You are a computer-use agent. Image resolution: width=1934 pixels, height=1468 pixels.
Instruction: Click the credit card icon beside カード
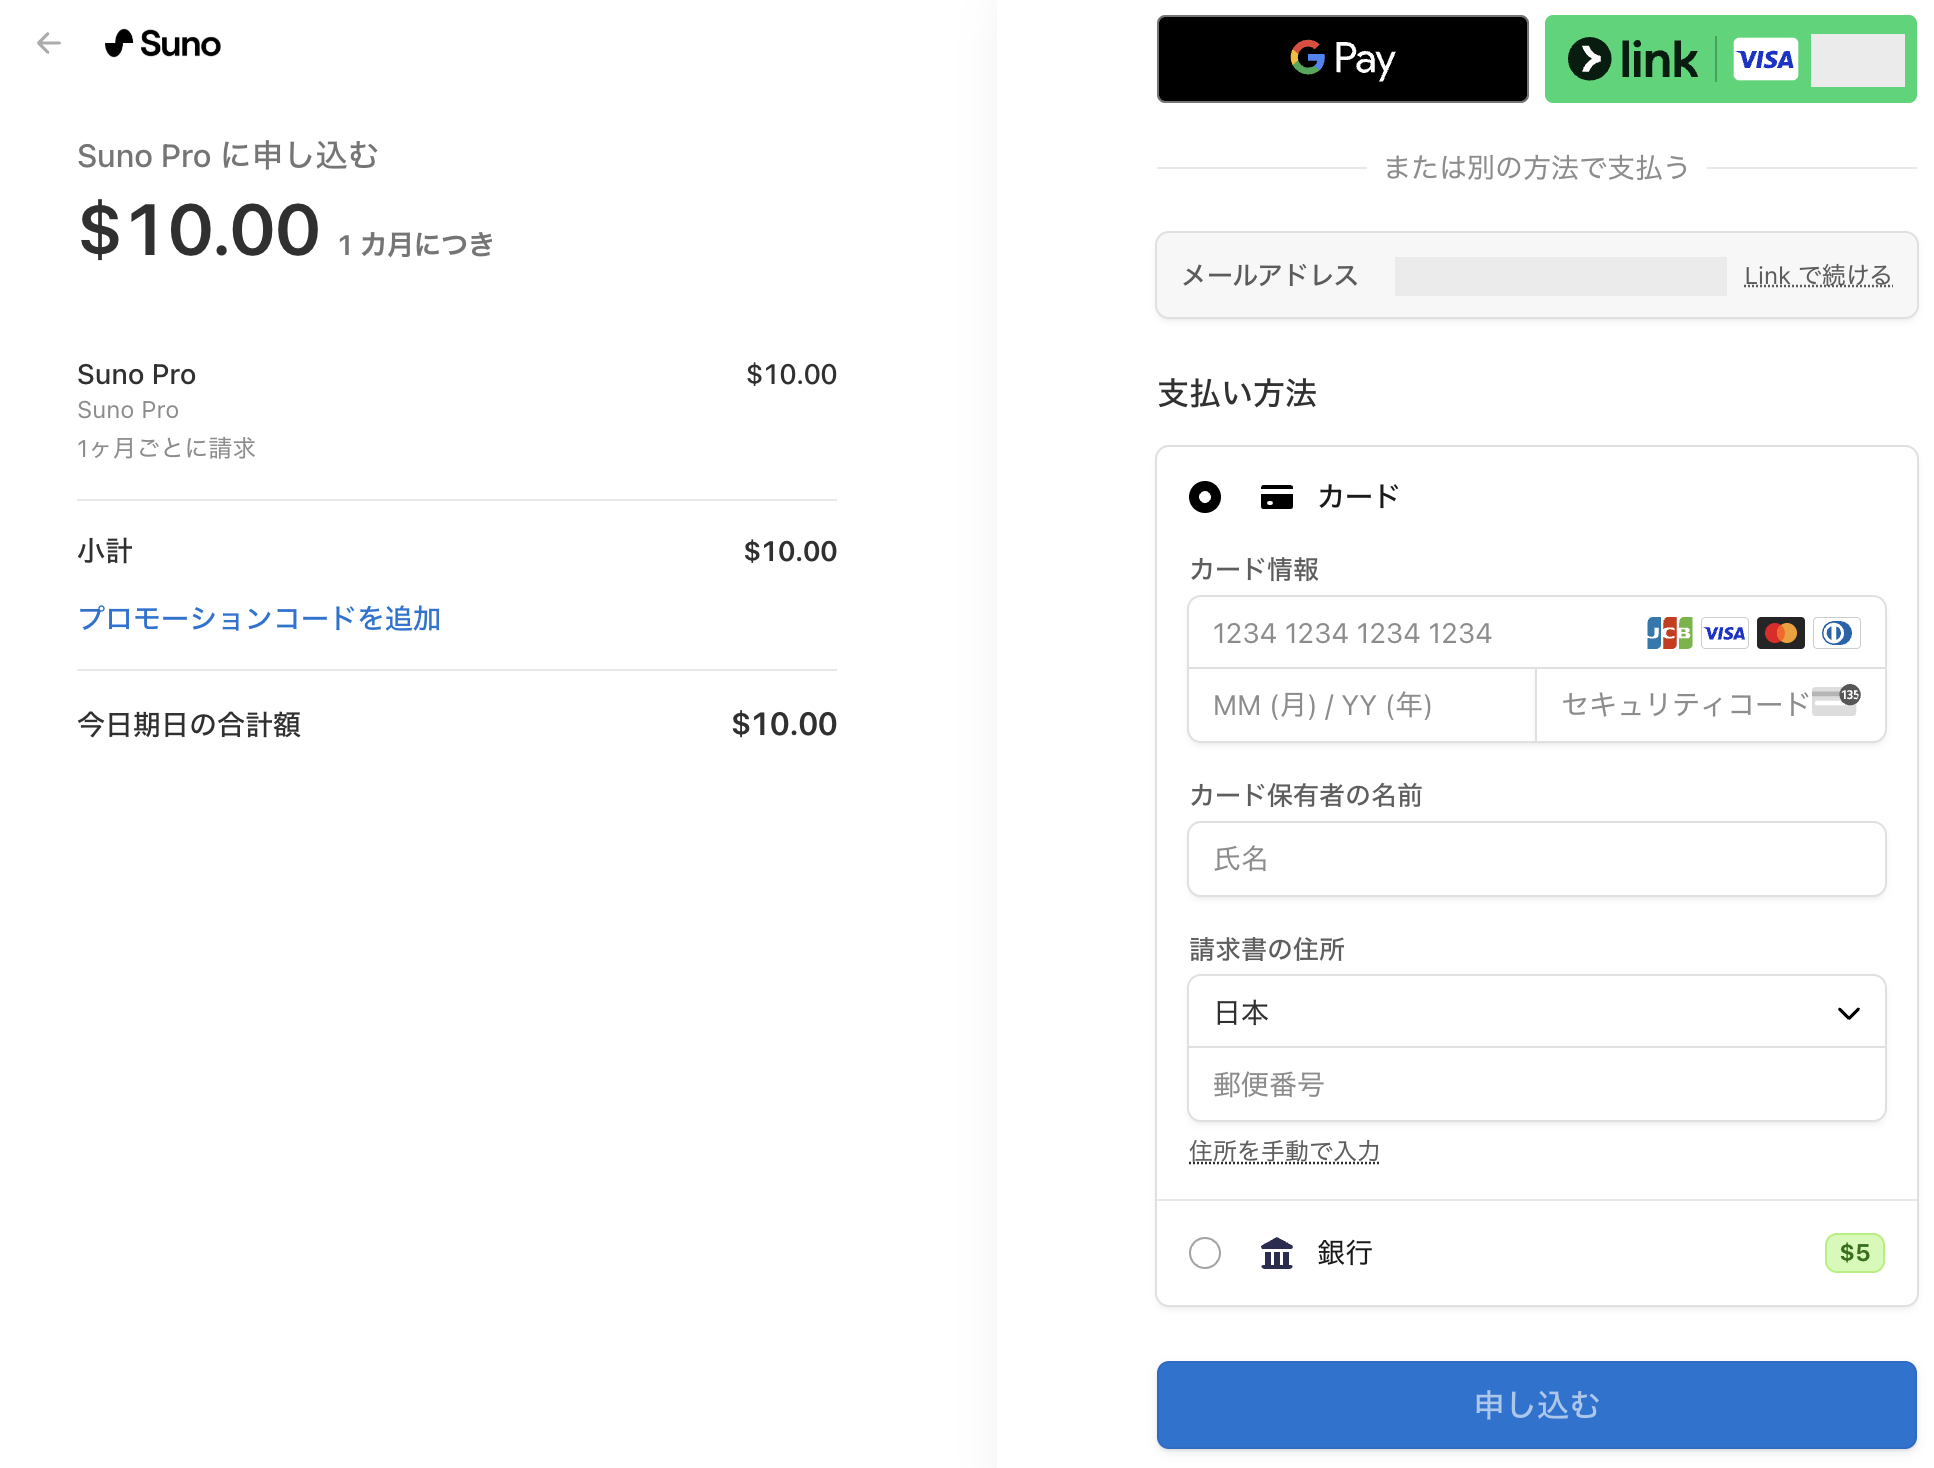(1276, 497)
